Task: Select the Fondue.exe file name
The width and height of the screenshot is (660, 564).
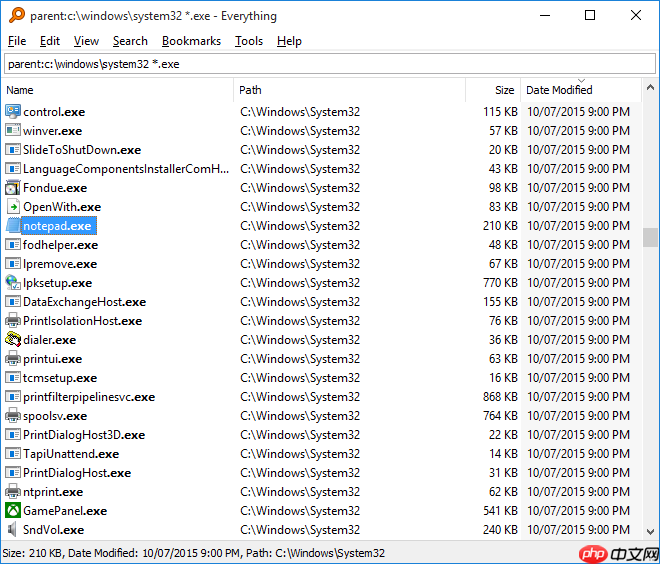Action: (x=55, y=188)
